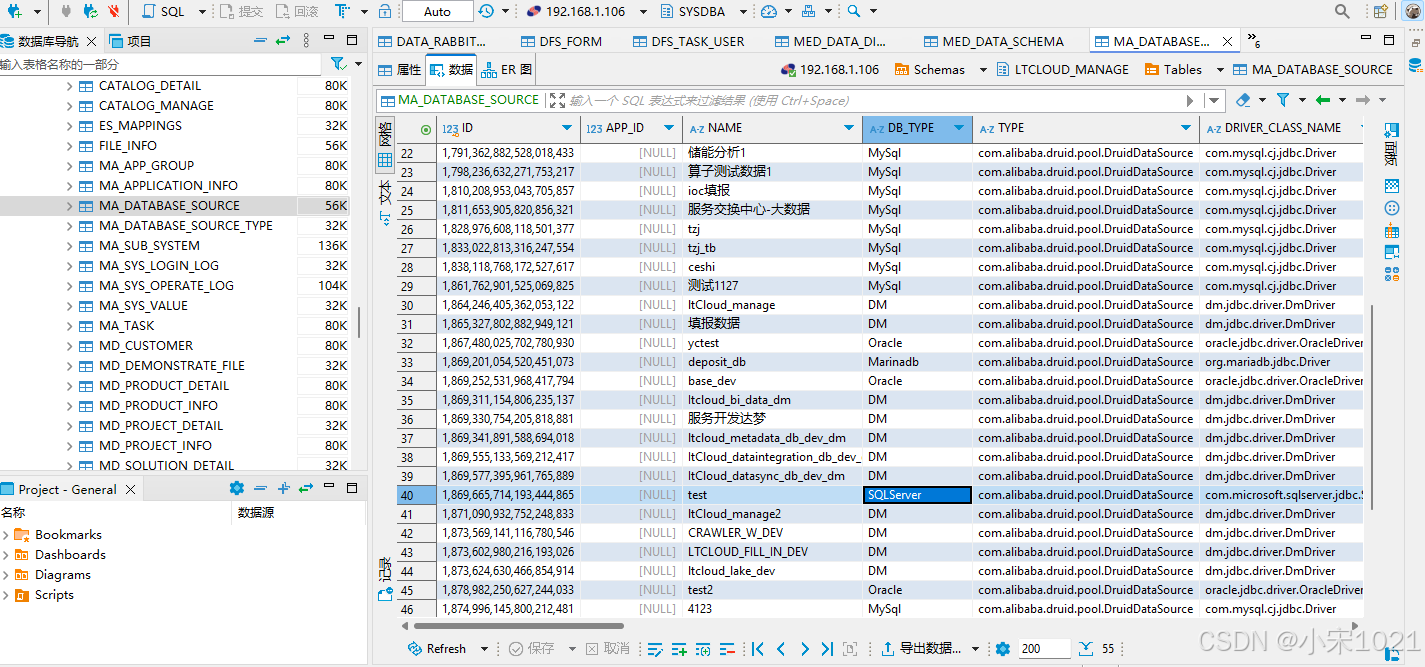Select the Marinadb cell for deposit_db
Image resolution: width=1425 pixels, height=667 pixels.
(x=917, y=362)
